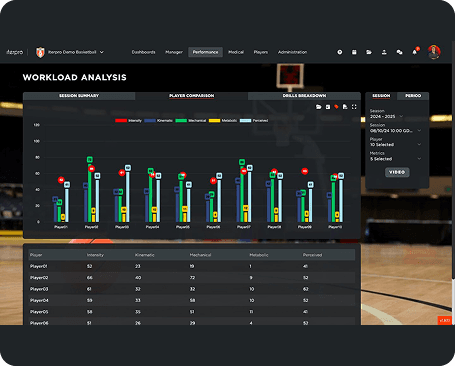Screen dimensions: 455x366
Task: Toggle the Metabolic series in the legend
Action: (223, 121)
